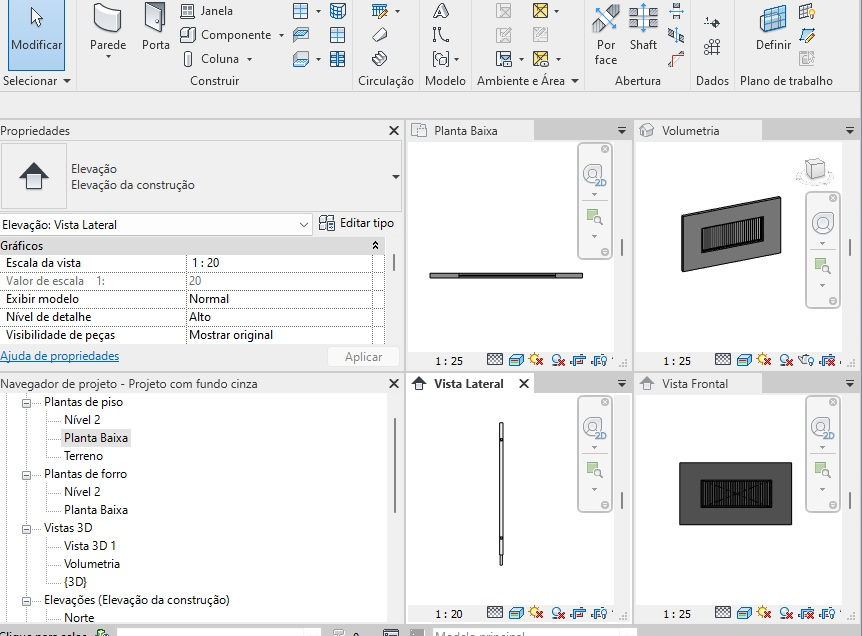Select the ceiling tool in Construir
The image size is (862, 636).
click(301, 35)
